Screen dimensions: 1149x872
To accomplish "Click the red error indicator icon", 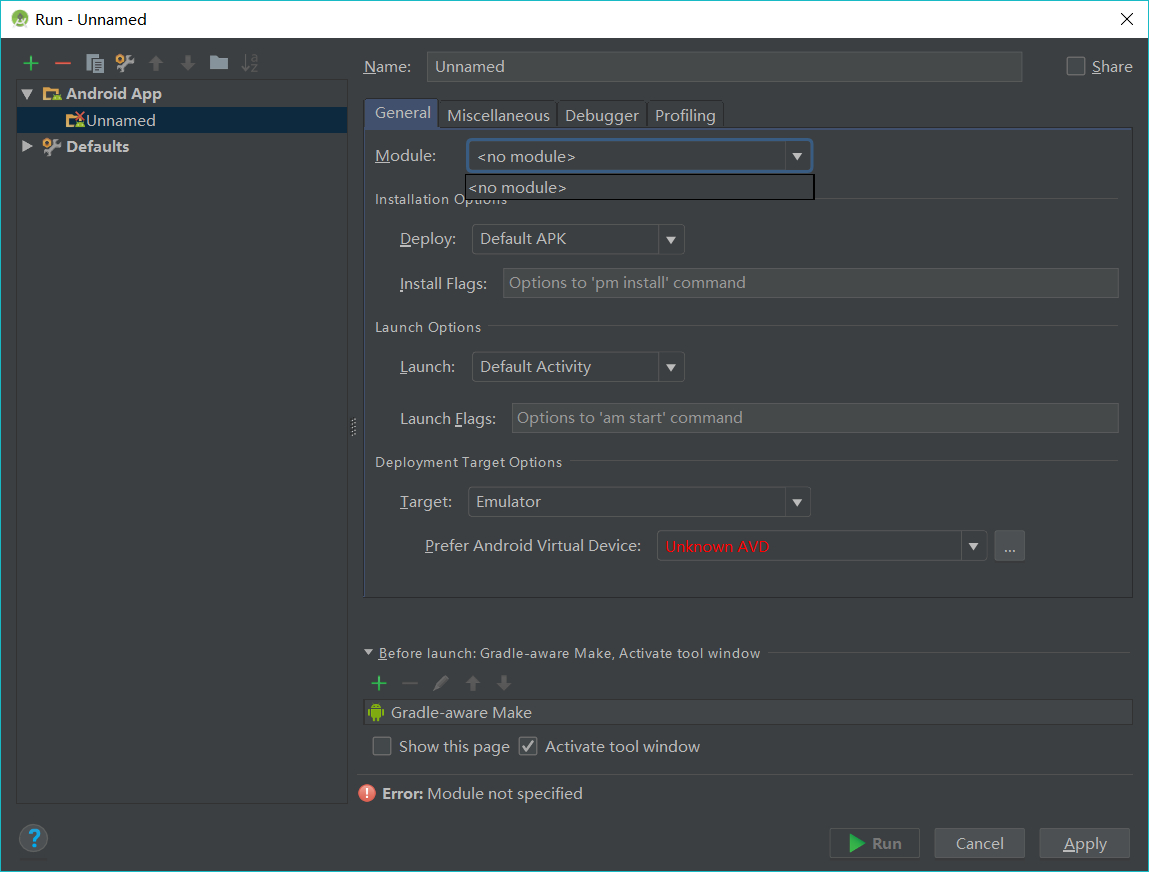I will pos(367,794).
